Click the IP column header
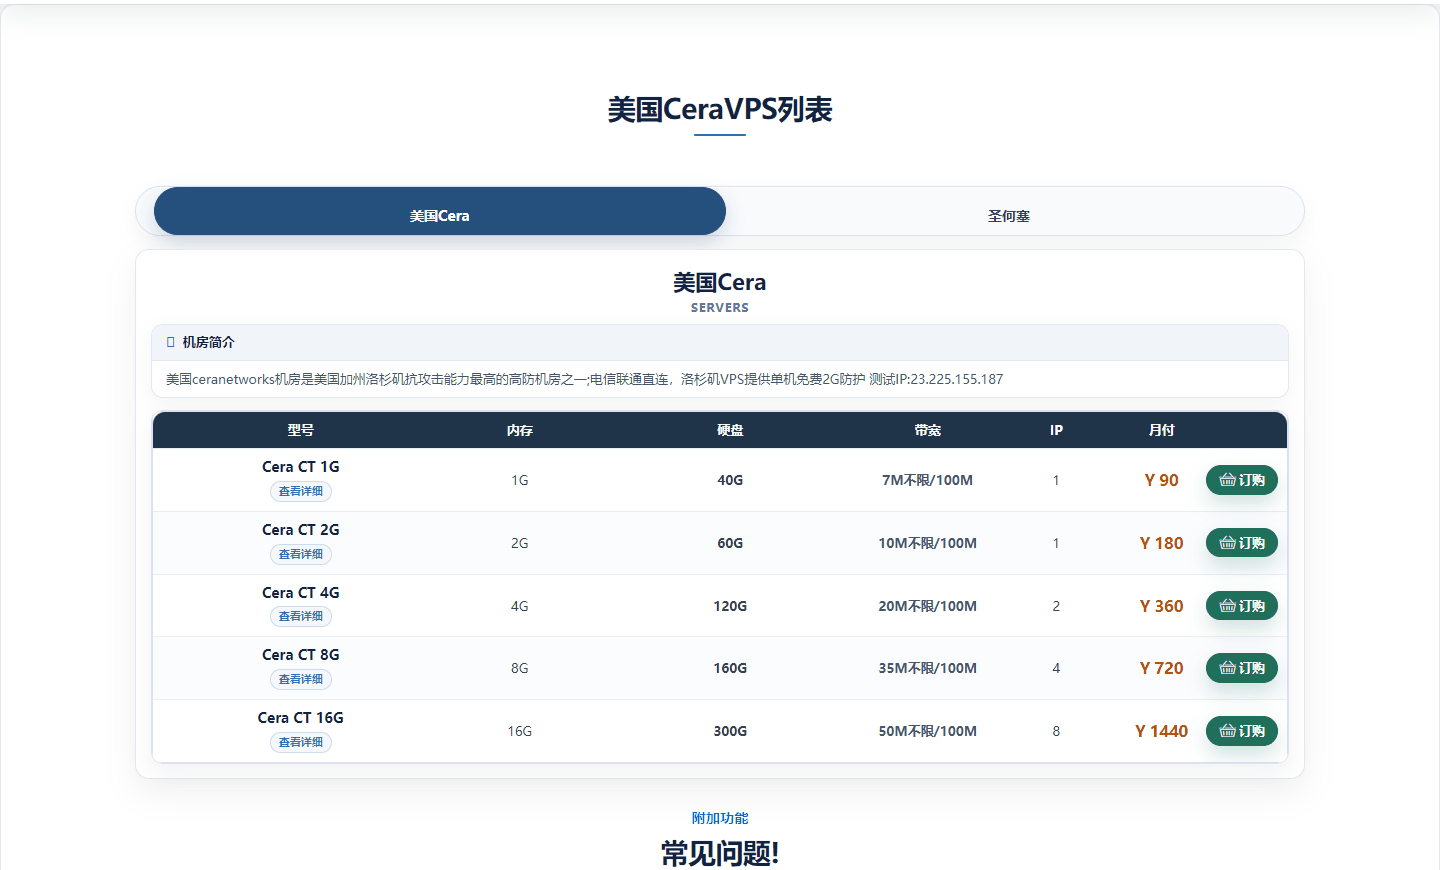The image size is (1440, 870). click(x=1056, y=430)
